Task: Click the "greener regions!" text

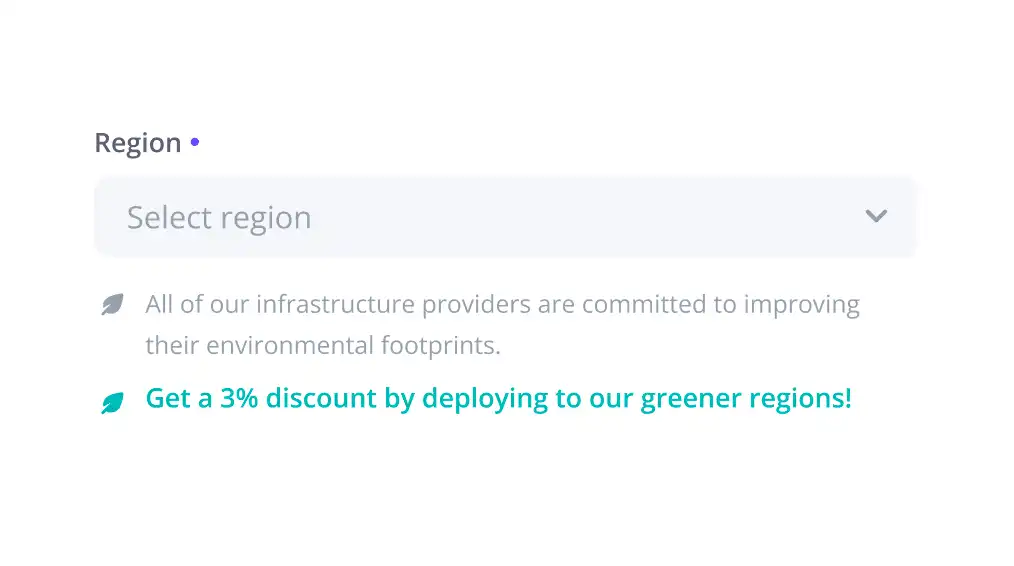Action: click(746, 399)
